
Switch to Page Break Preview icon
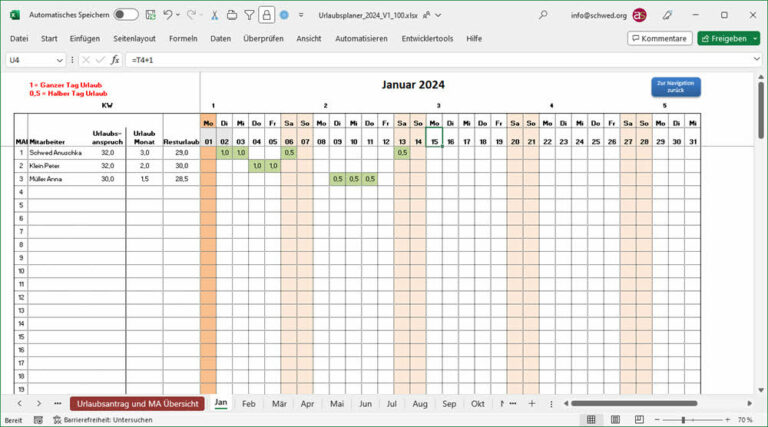(x=639, y=420)
